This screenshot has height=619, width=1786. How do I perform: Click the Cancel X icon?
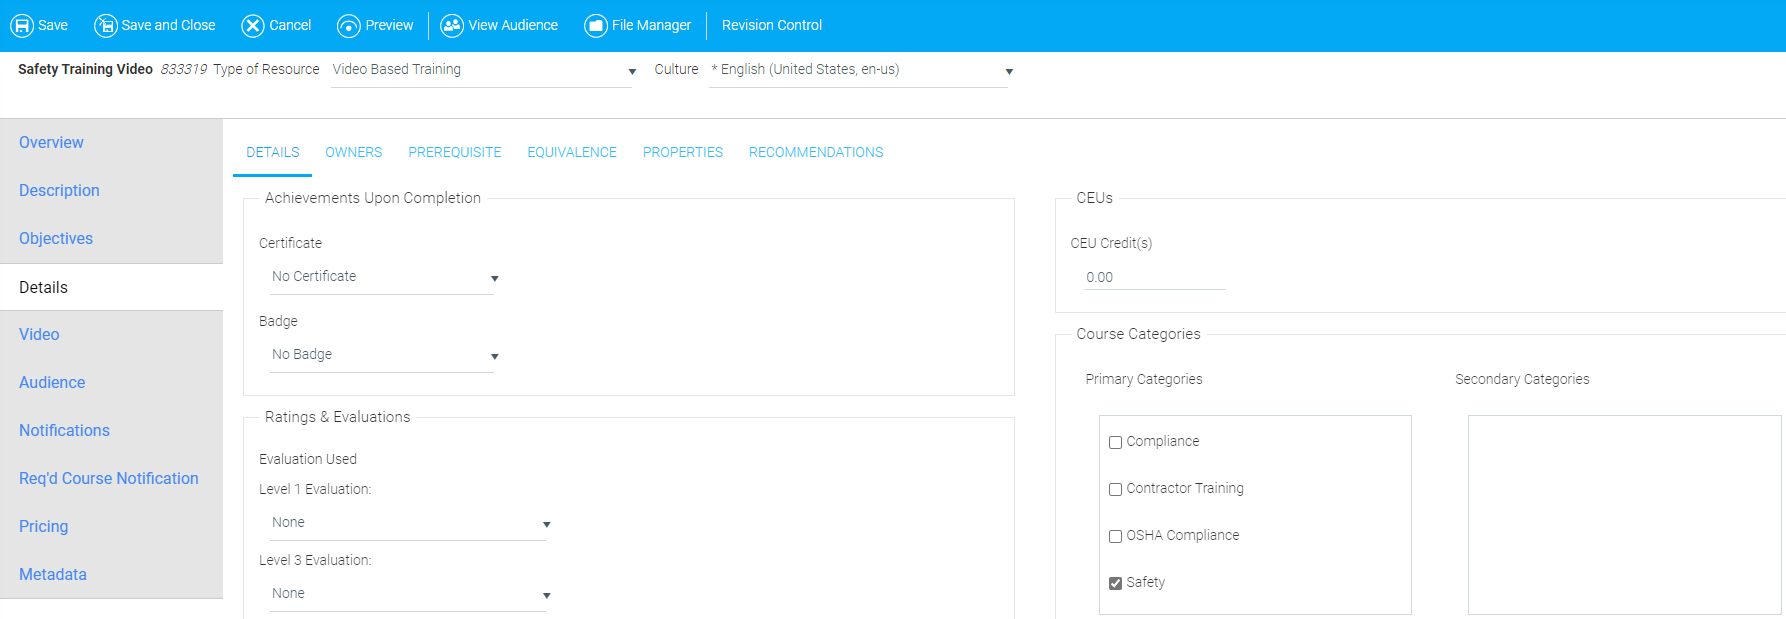pos(253,26)
